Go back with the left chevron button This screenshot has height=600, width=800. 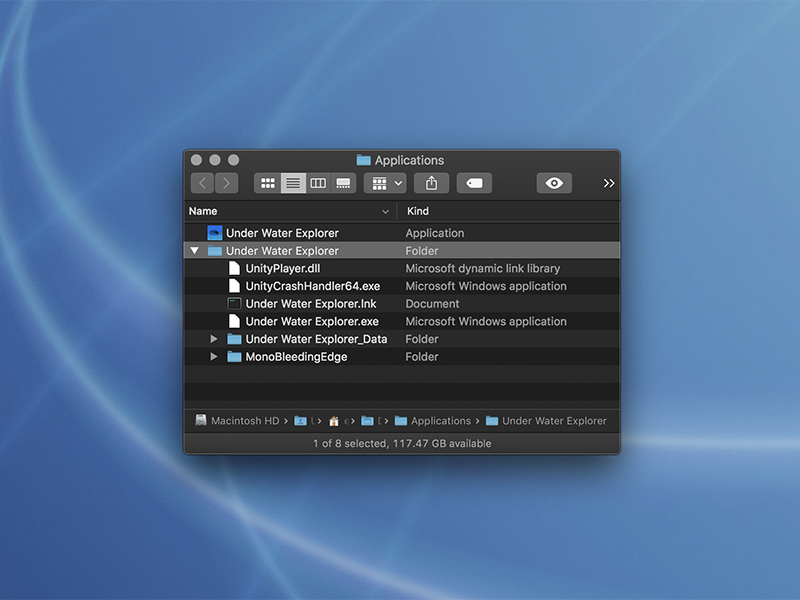(x=203, y=183)
